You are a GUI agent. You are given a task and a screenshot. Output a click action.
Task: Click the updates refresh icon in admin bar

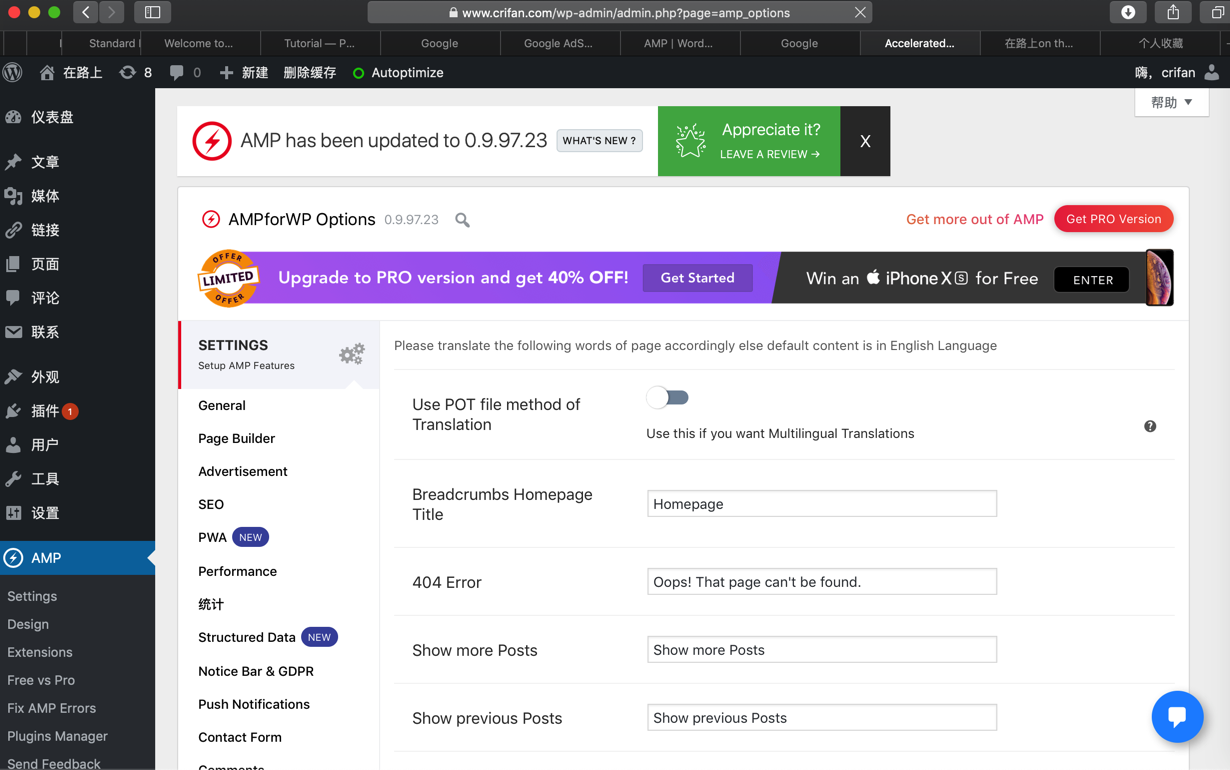coord(127,72)
